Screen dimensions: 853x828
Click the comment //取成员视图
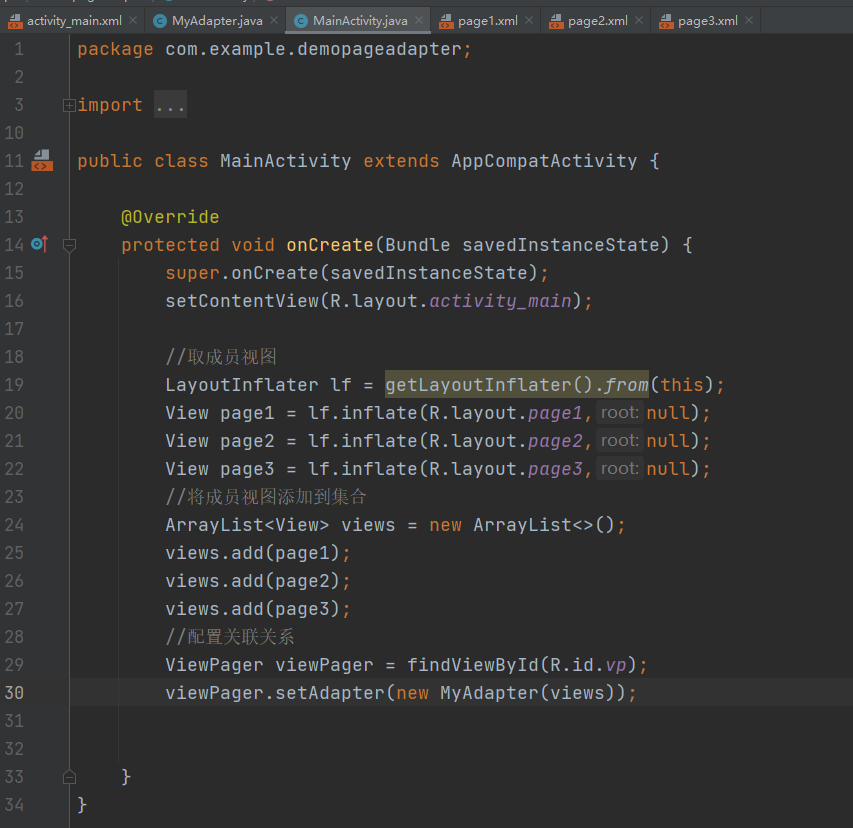pos(221,357)
